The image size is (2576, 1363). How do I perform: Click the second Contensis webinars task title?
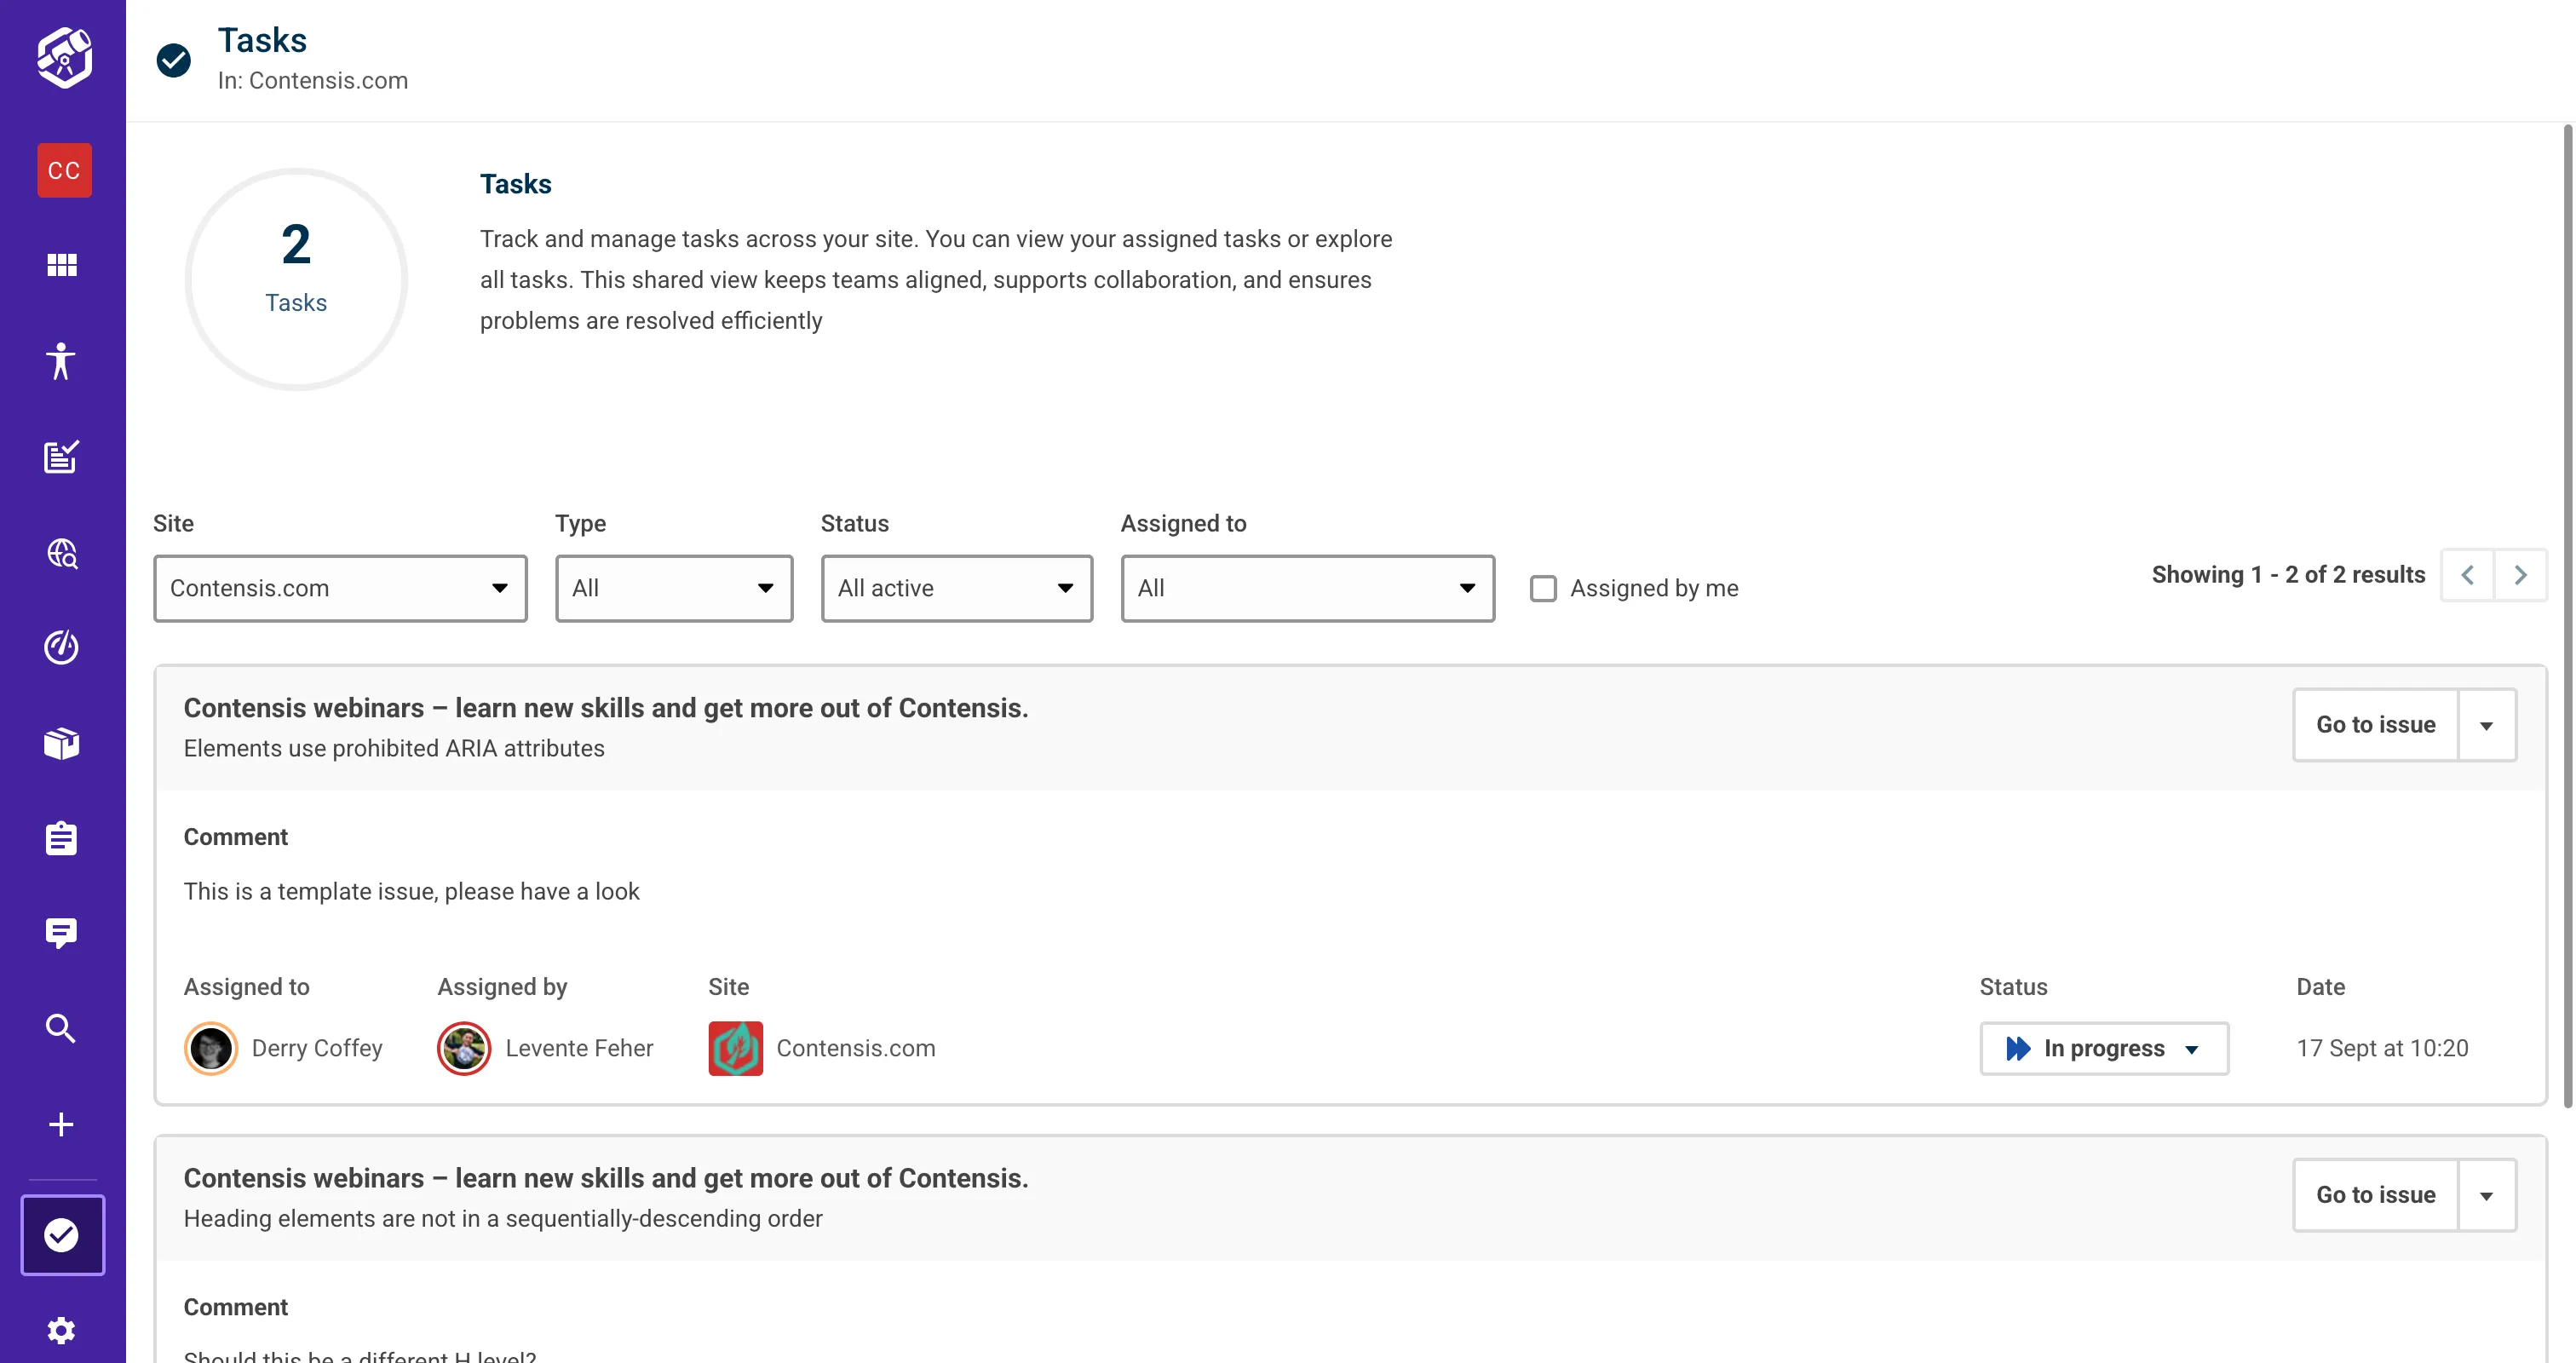pos(606,1178)
